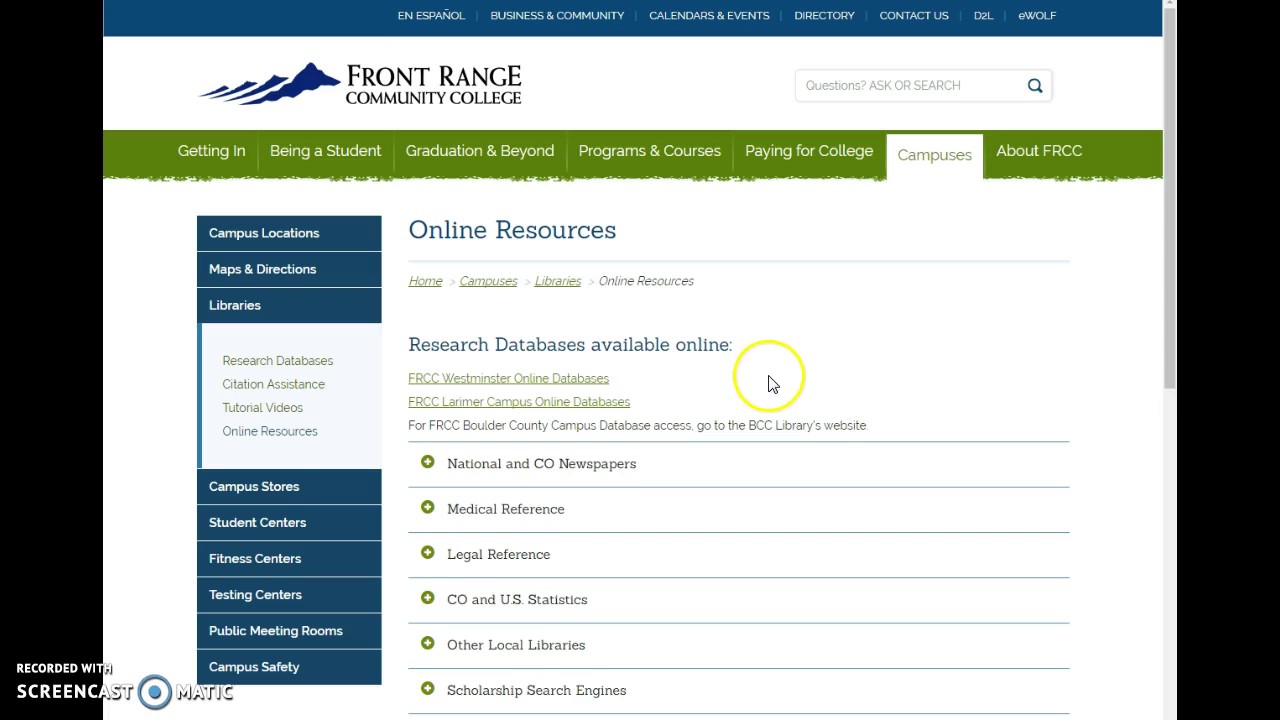The image size is (1280, 720).
Task: Go to Calendars & Events
Action: coord(709,16)
